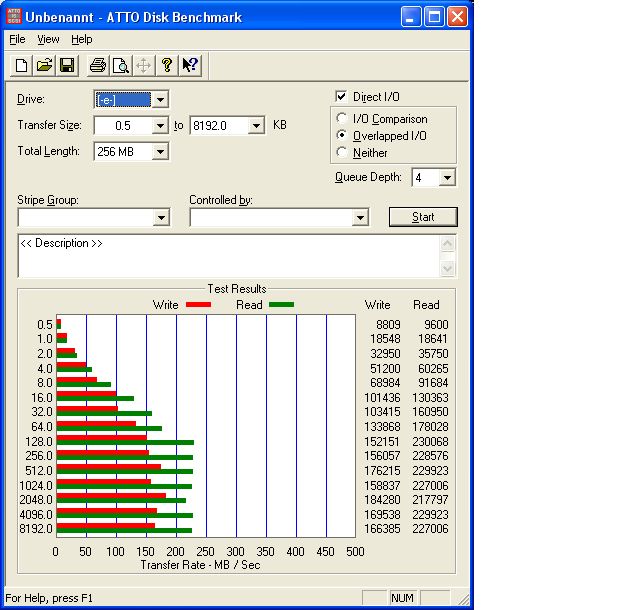The width and height of the screenshot is (640, 610).
Task: Click the Description scrollbar up arrow
Action: (447, 244)
